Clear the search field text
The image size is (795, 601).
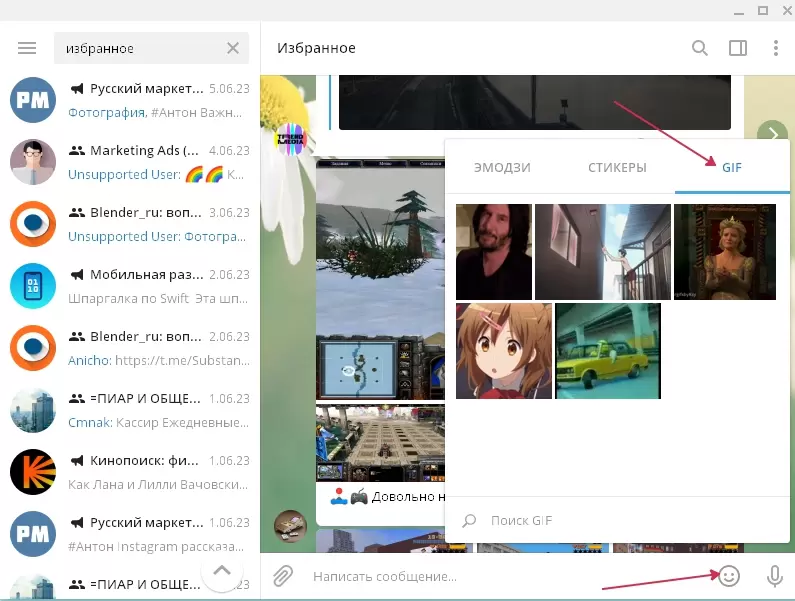[x=233, y=48]
